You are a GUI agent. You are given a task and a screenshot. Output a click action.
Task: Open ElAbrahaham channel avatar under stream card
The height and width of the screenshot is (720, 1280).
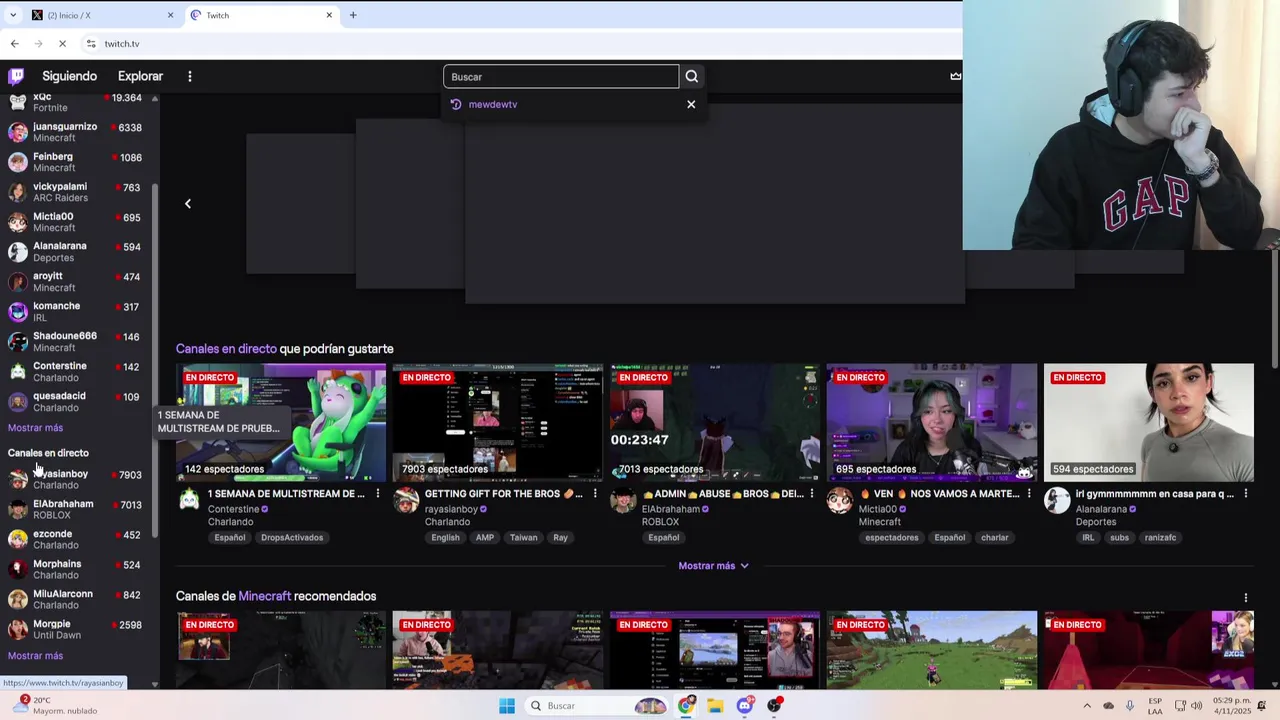tap(623, 501)
